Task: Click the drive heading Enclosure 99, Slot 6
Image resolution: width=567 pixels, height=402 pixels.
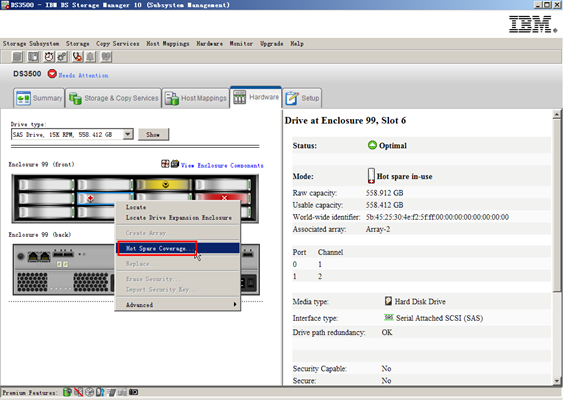Action: 345,120
